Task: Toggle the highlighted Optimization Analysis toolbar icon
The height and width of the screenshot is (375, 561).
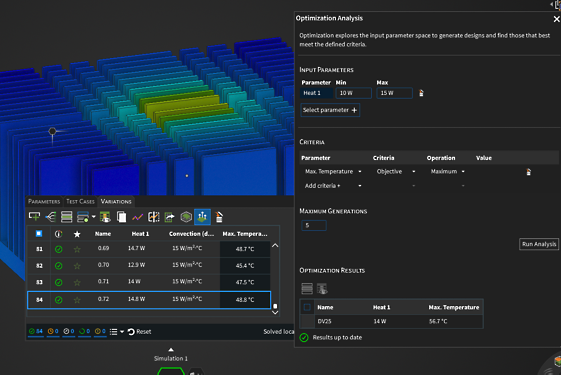Action: click(x=202, y=216)
